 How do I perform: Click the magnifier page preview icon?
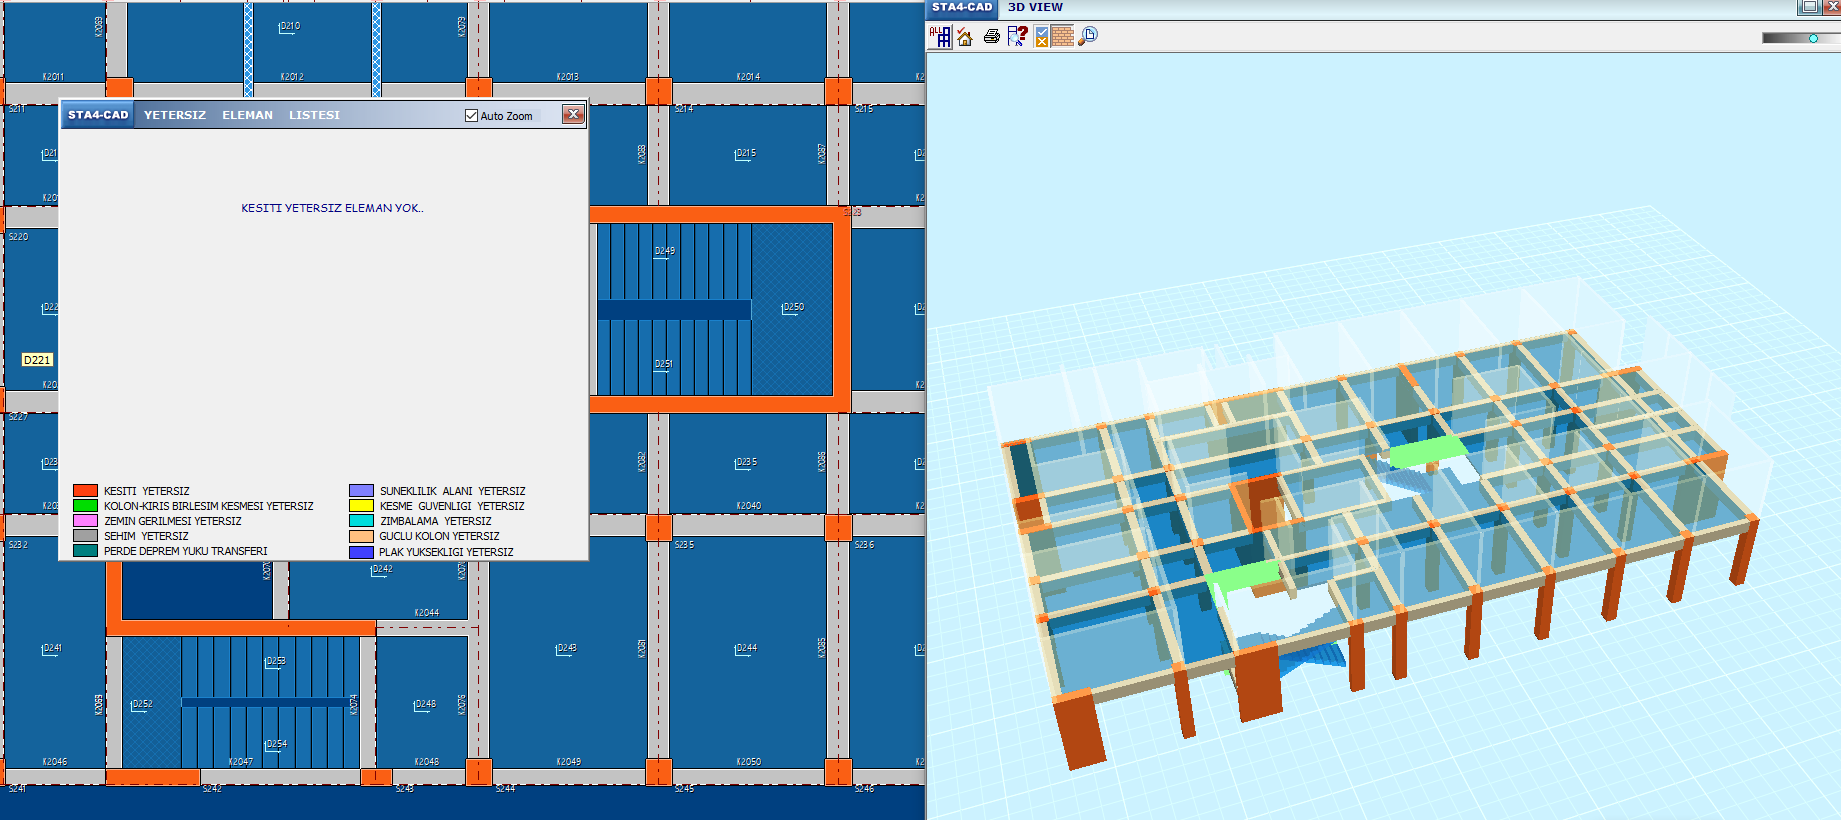click(1088, 37)
